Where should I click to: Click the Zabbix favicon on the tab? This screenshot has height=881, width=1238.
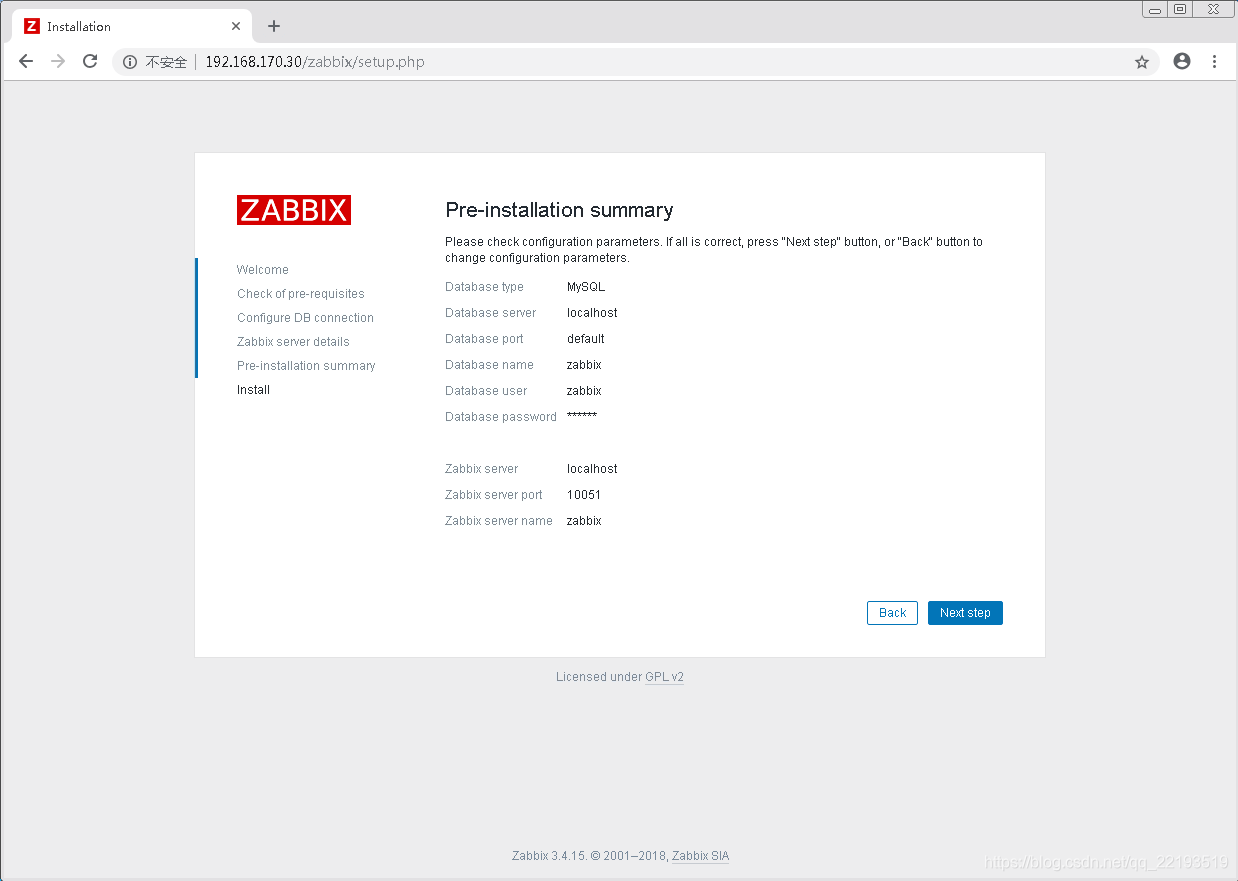pyautogui.click(x=32, y=26)
